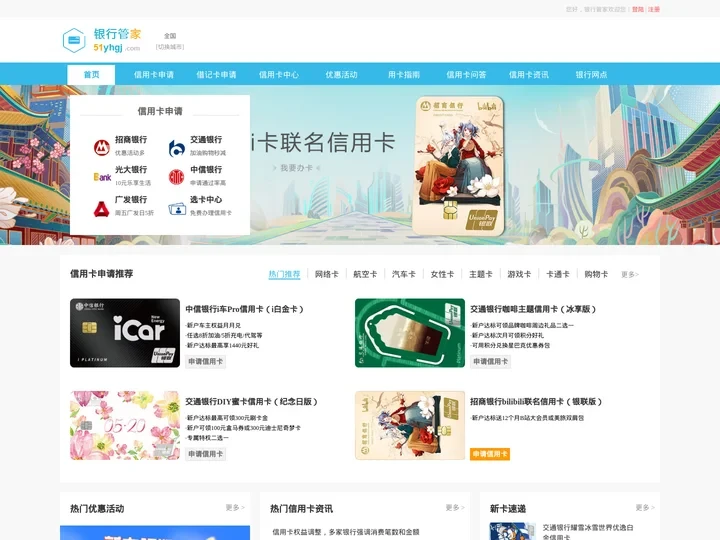Click the 中信银行 red round logo icon
This screenshot has height=540, width=720.
tap(176, 177)
